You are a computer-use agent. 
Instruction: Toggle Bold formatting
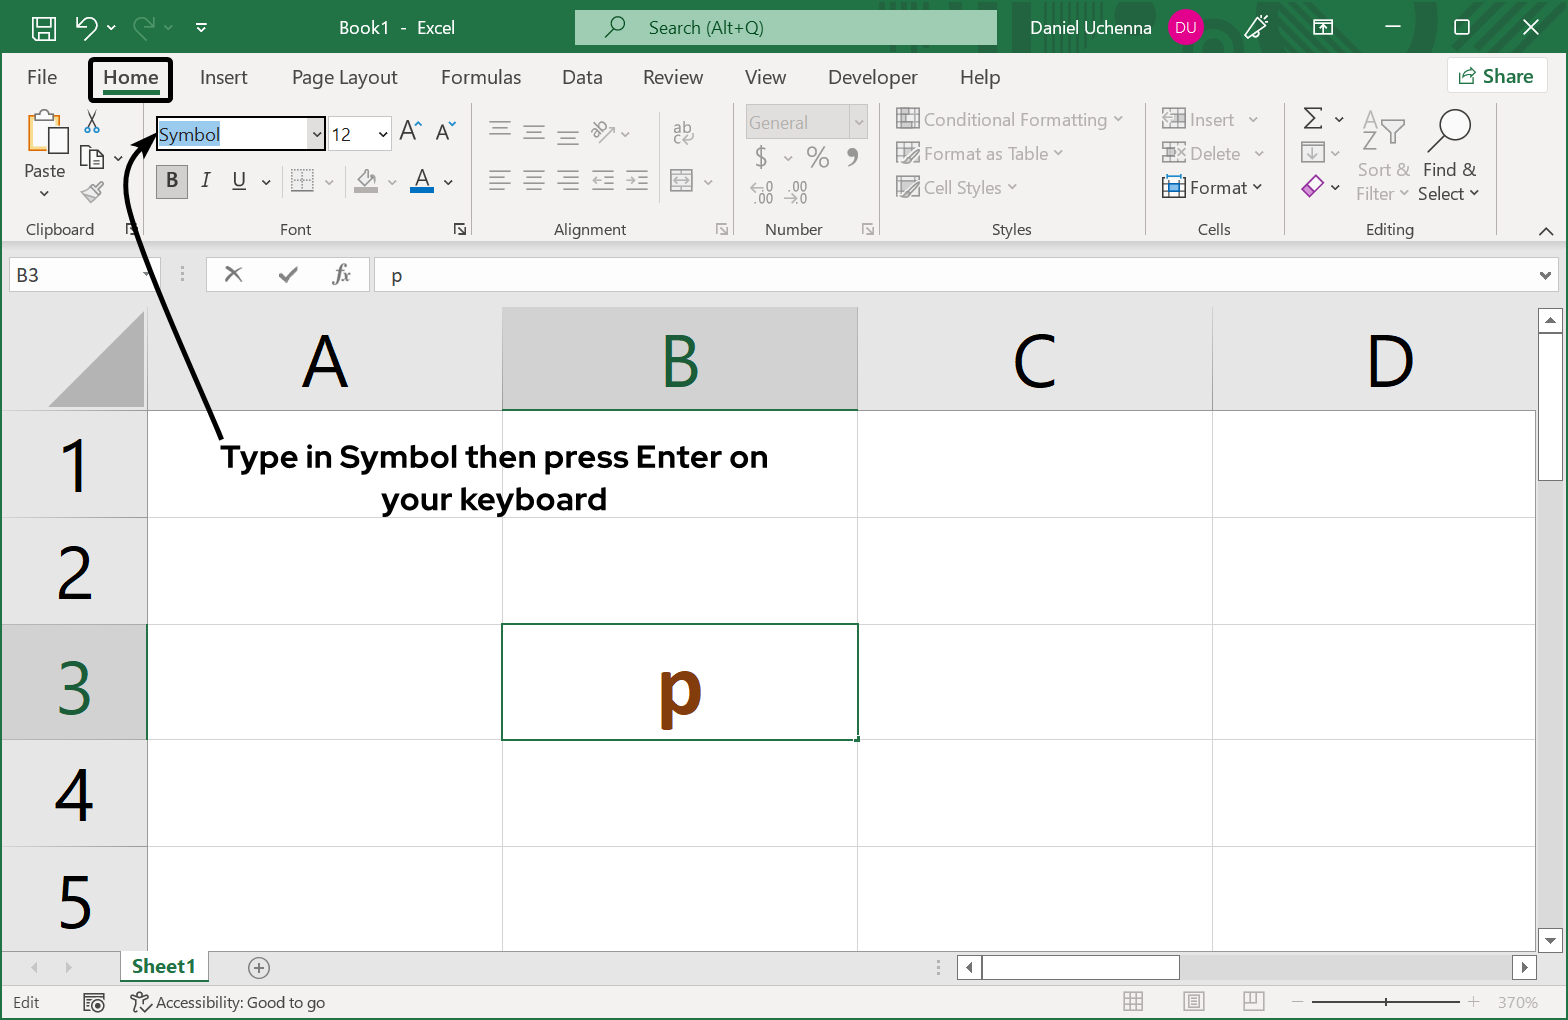click(172, 181)
